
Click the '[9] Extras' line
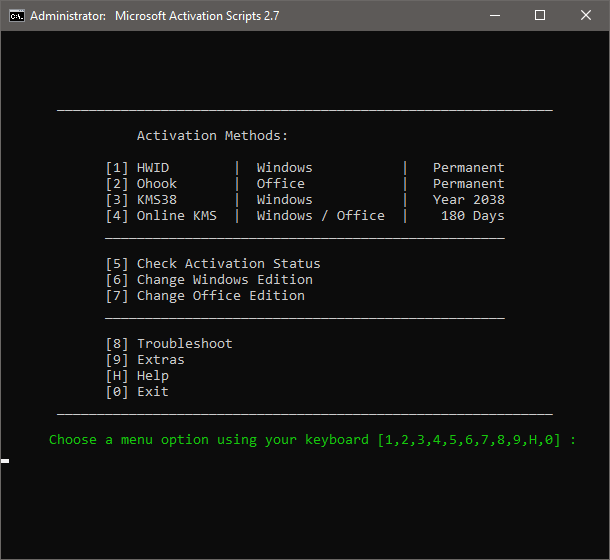pos(145,360)
